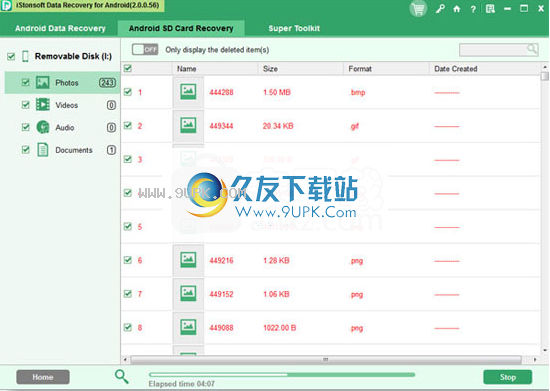This screenshot has height=391, width=550.
Task: Click the horizontal scrollbar of the file list
Action: [x=326, y=359]
